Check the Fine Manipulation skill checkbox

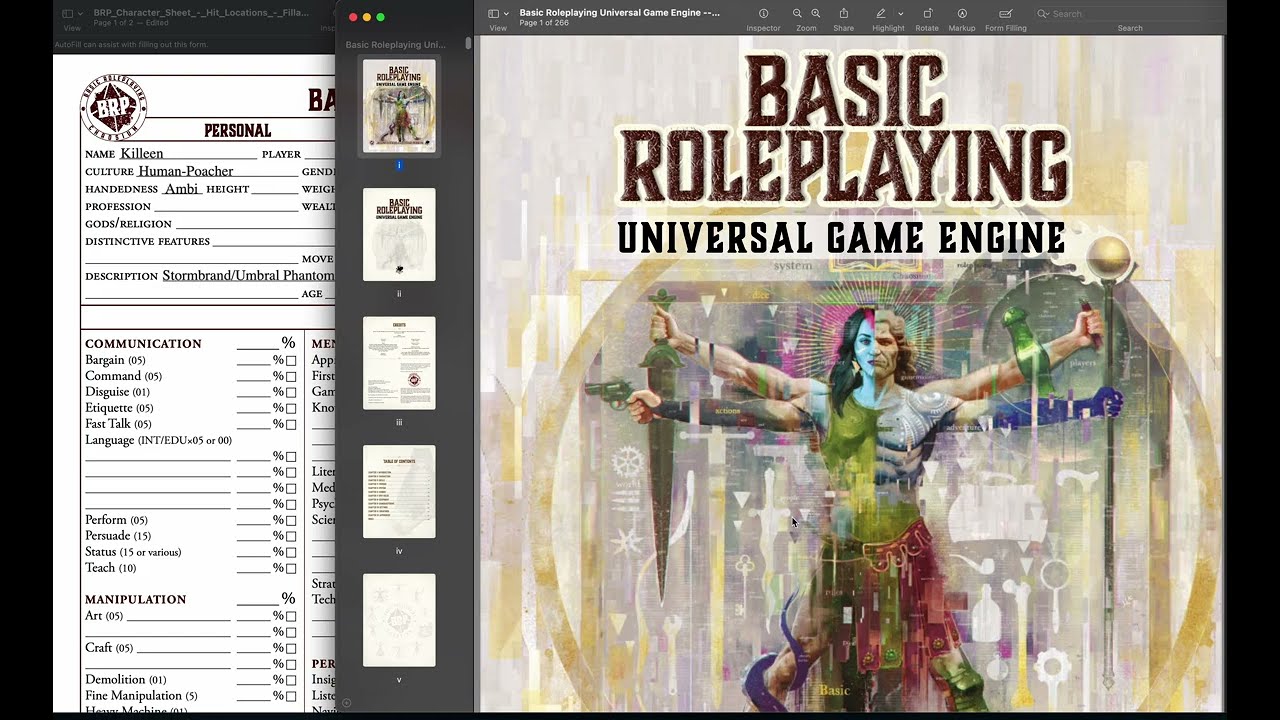291,697
